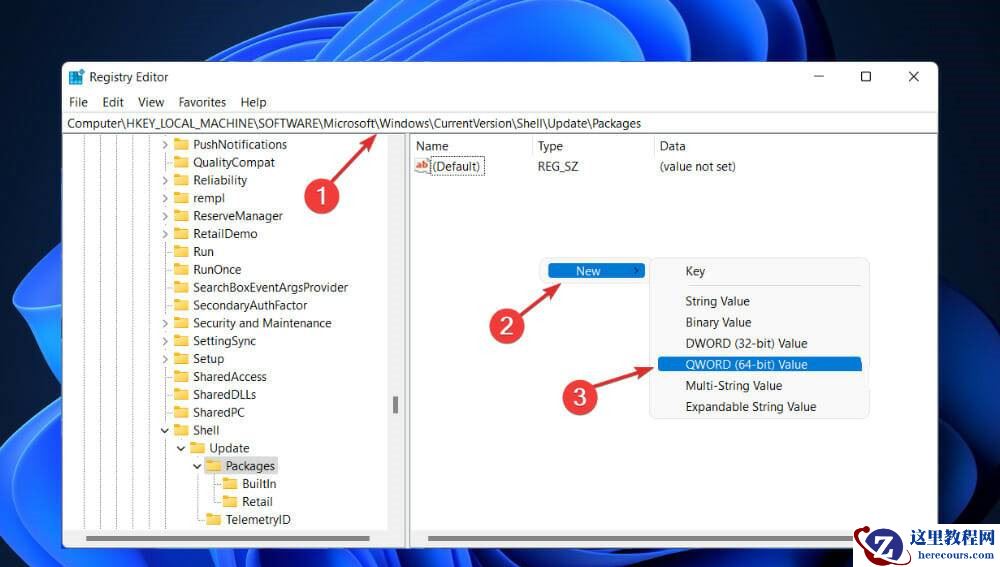Screen dimensions: 1000x567
Task: Maximize the Registry Editor window
Action: [865, 77]
